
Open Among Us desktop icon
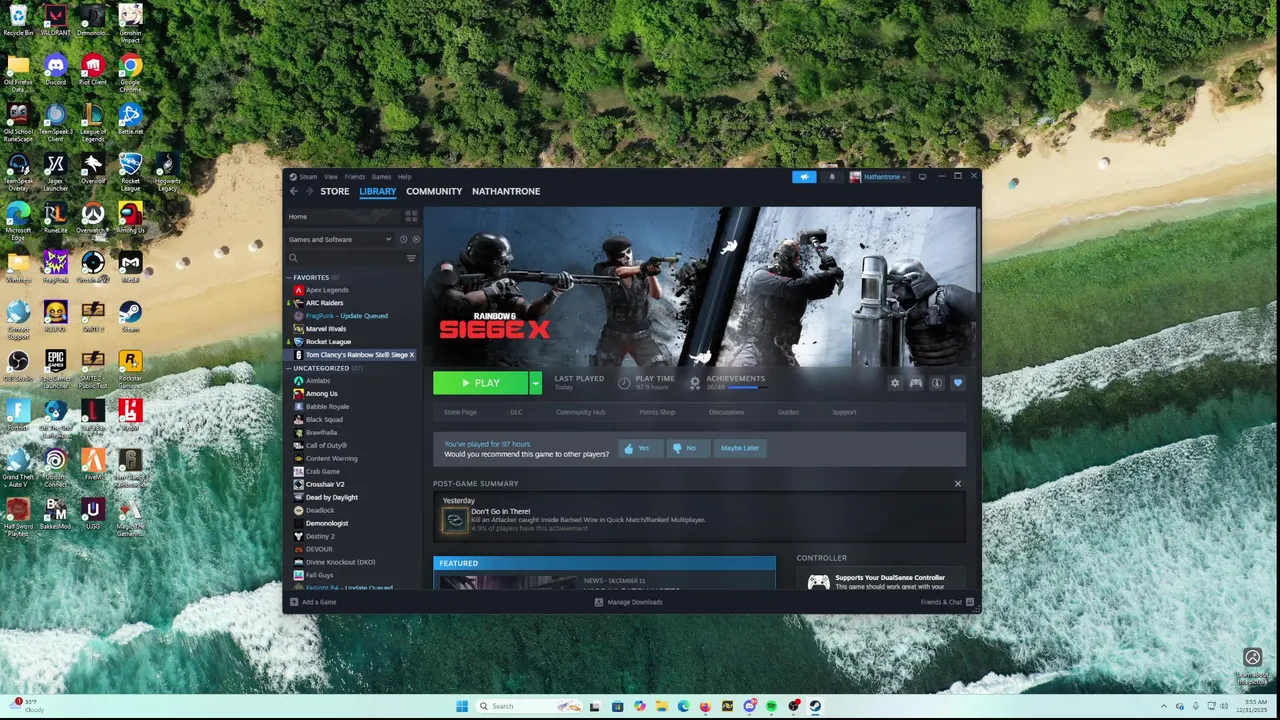(x=130, y=215)
